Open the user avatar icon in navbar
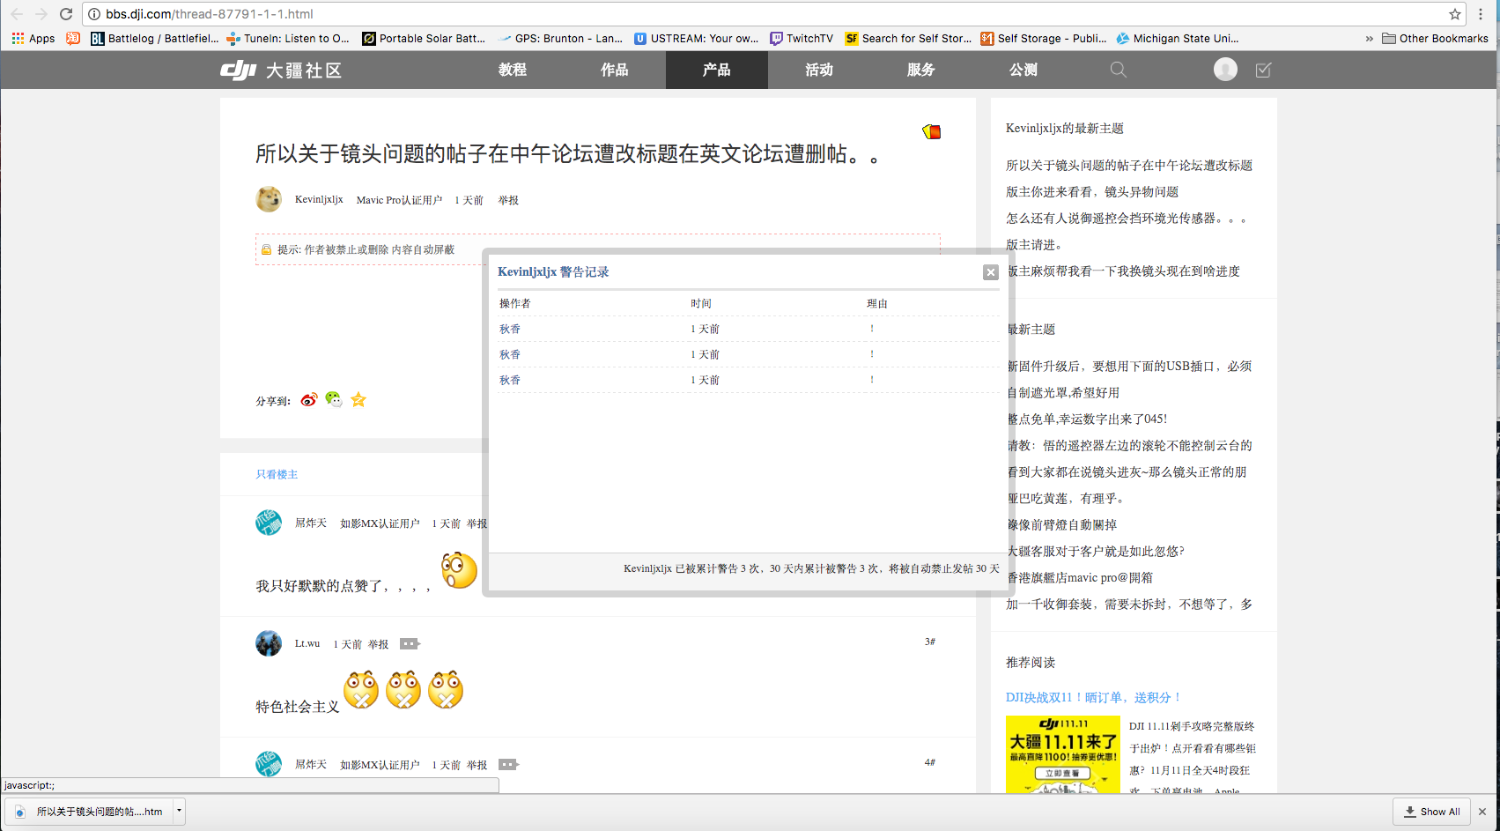 point(1225,69)
